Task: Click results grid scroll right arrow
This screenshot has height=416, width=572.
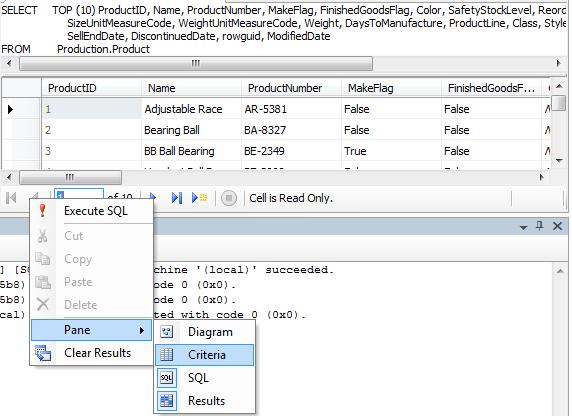Action: click(x=542, y=177)
